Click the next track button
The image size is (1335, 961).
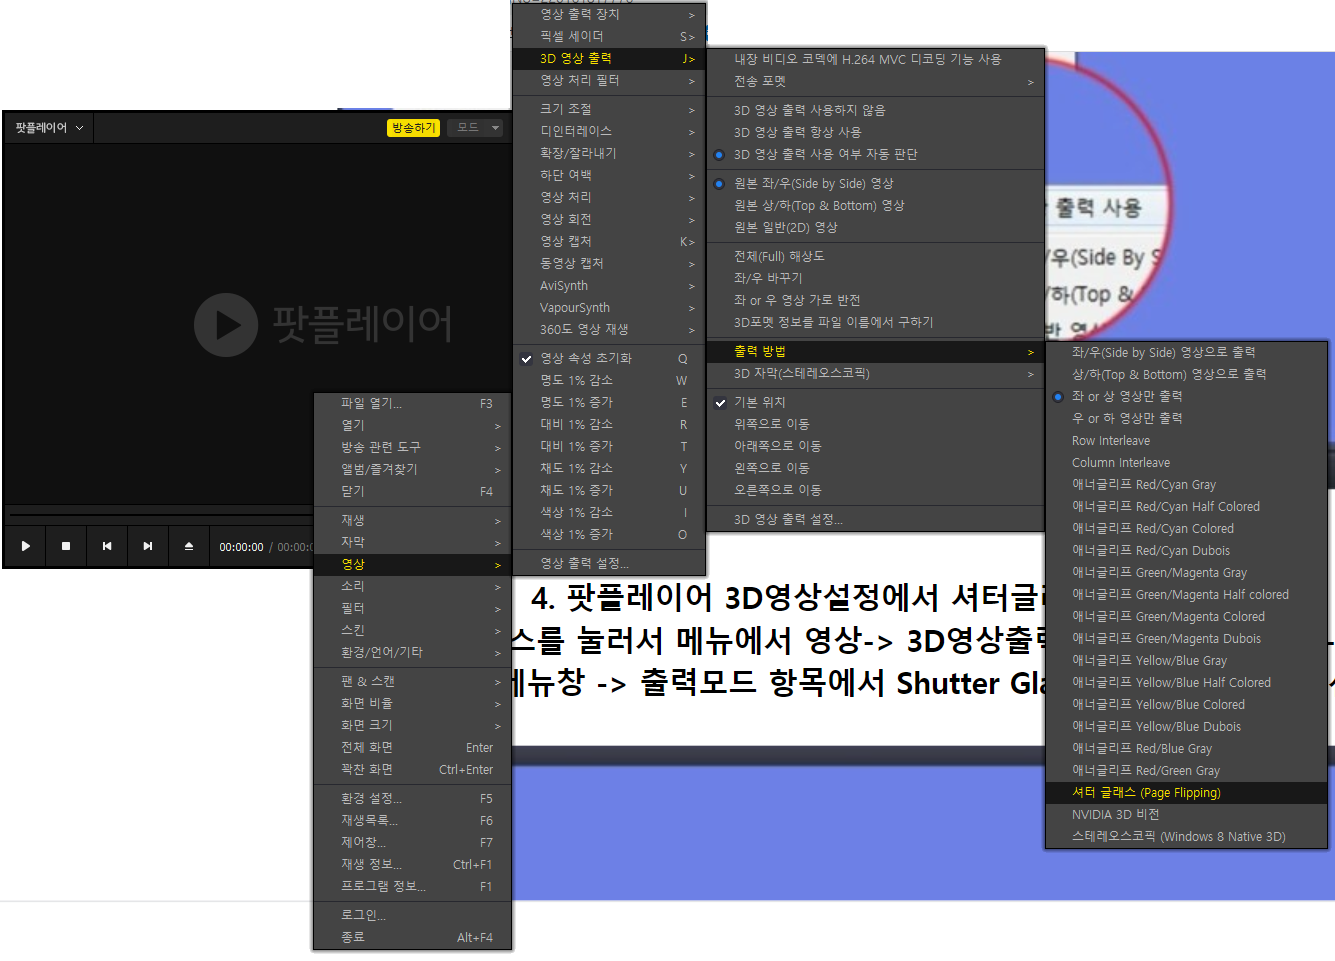[148, 546]
